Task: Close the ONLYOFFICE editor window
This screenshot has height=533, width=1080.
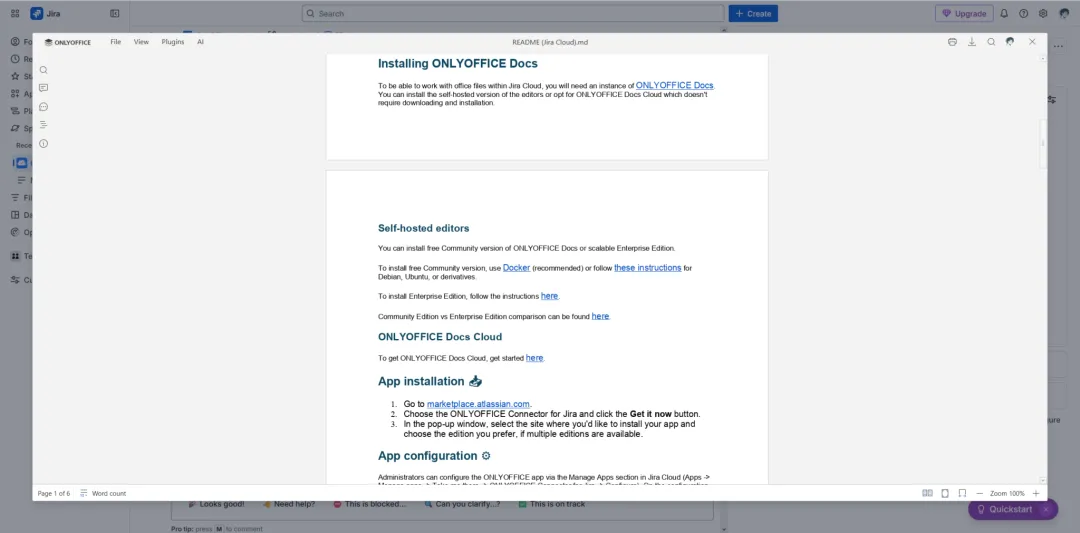Action: click(x=1032, y=42)
